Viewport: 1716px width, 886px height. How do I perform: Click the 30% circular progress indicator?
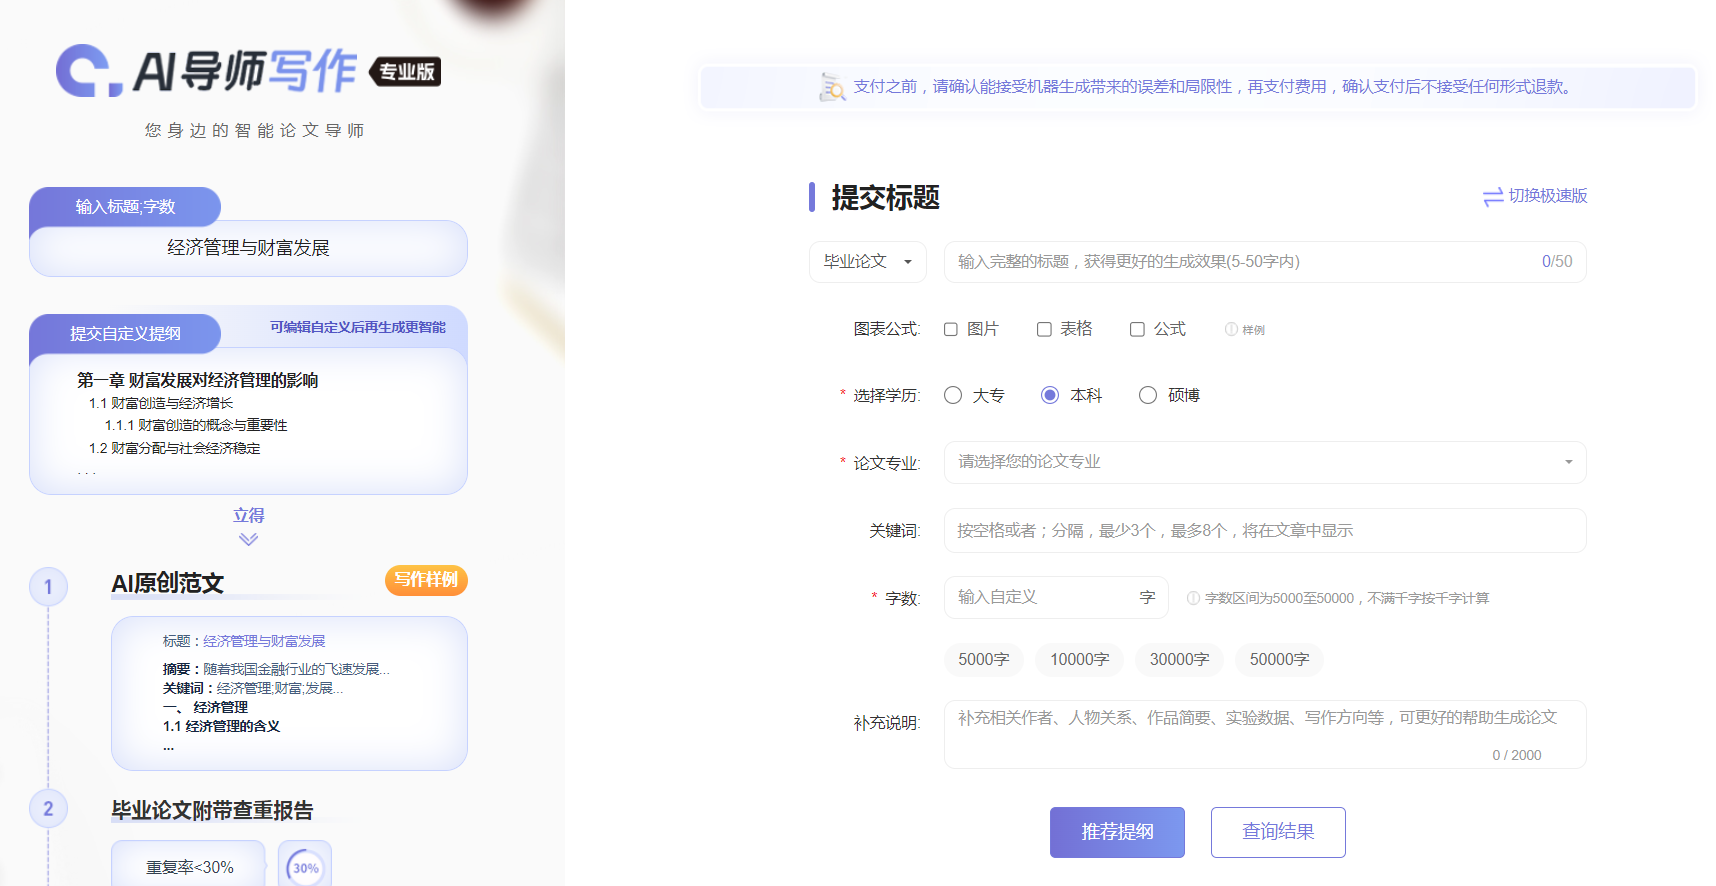click(305, 866)
